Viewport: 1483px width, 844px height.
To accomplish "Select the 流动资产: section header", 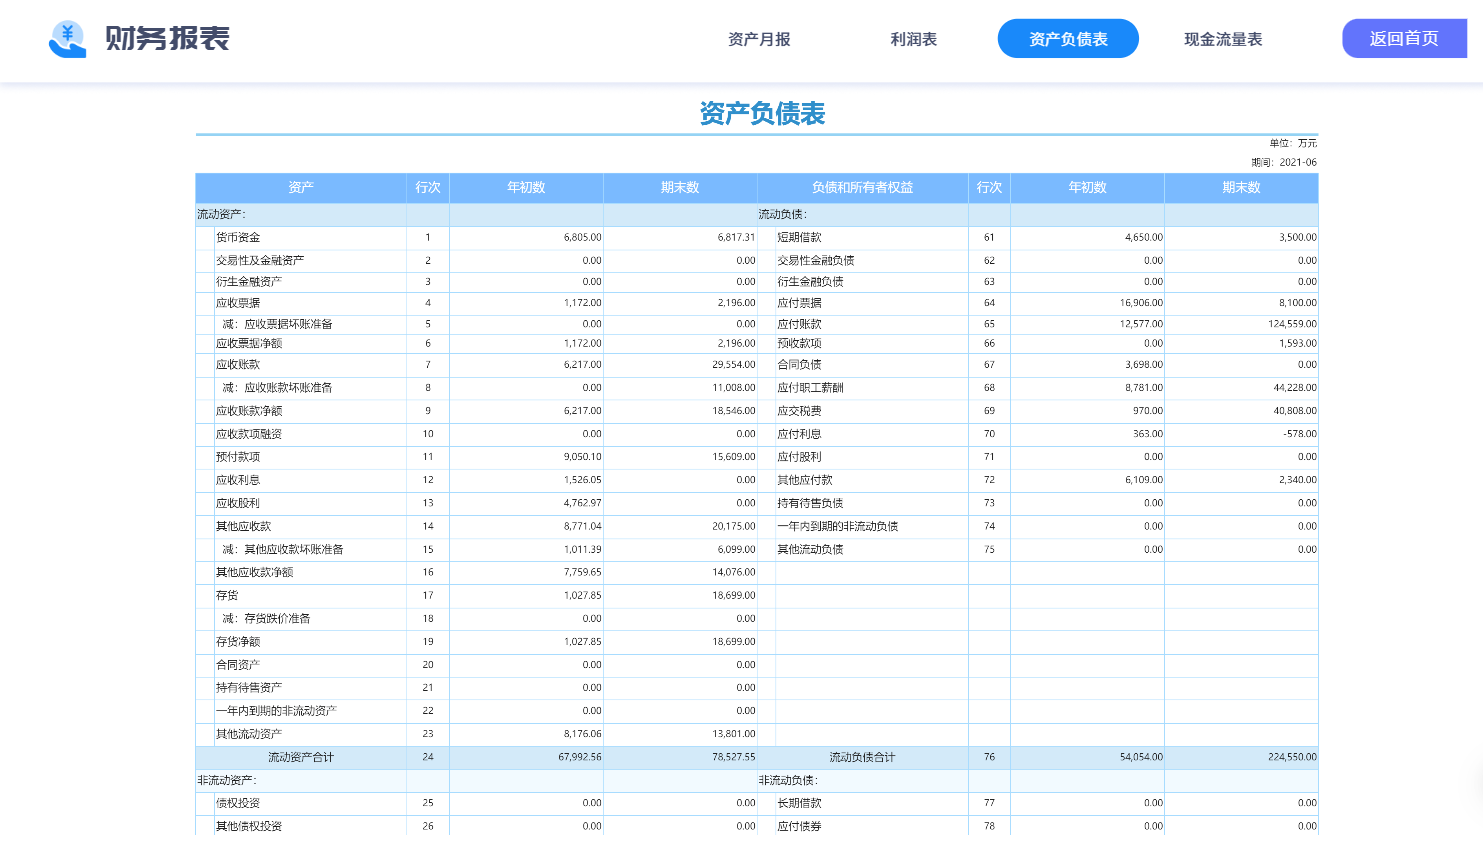I will pos(221,214).
